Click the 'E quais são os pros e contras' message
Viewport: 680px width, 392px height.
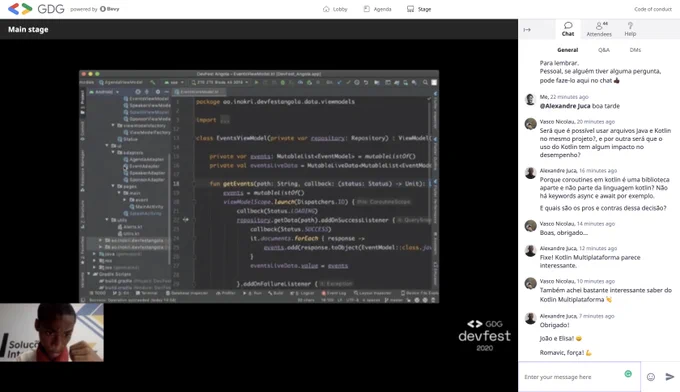coord(603,208)
